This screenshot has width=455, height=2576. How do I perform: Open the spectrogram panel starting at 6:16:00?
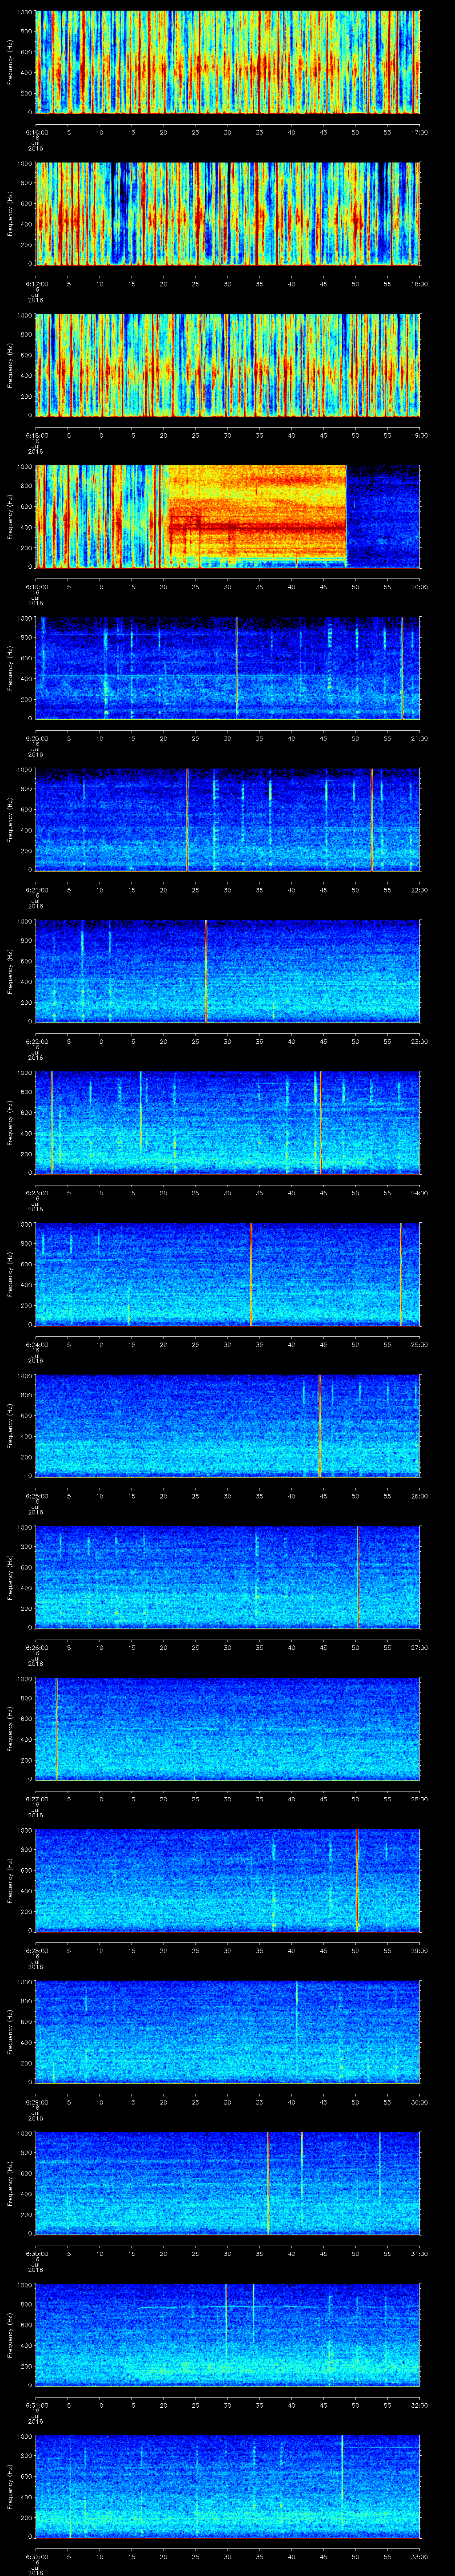point(228,62)
